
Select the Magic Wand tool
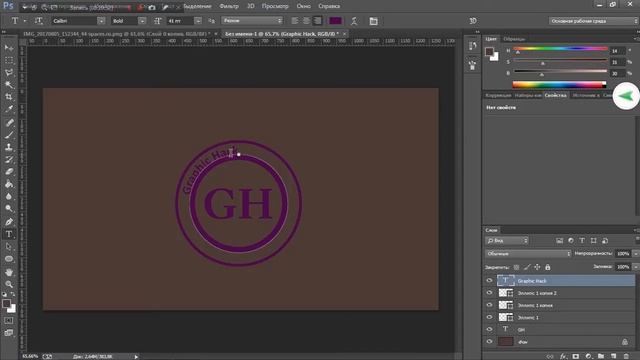9,85
